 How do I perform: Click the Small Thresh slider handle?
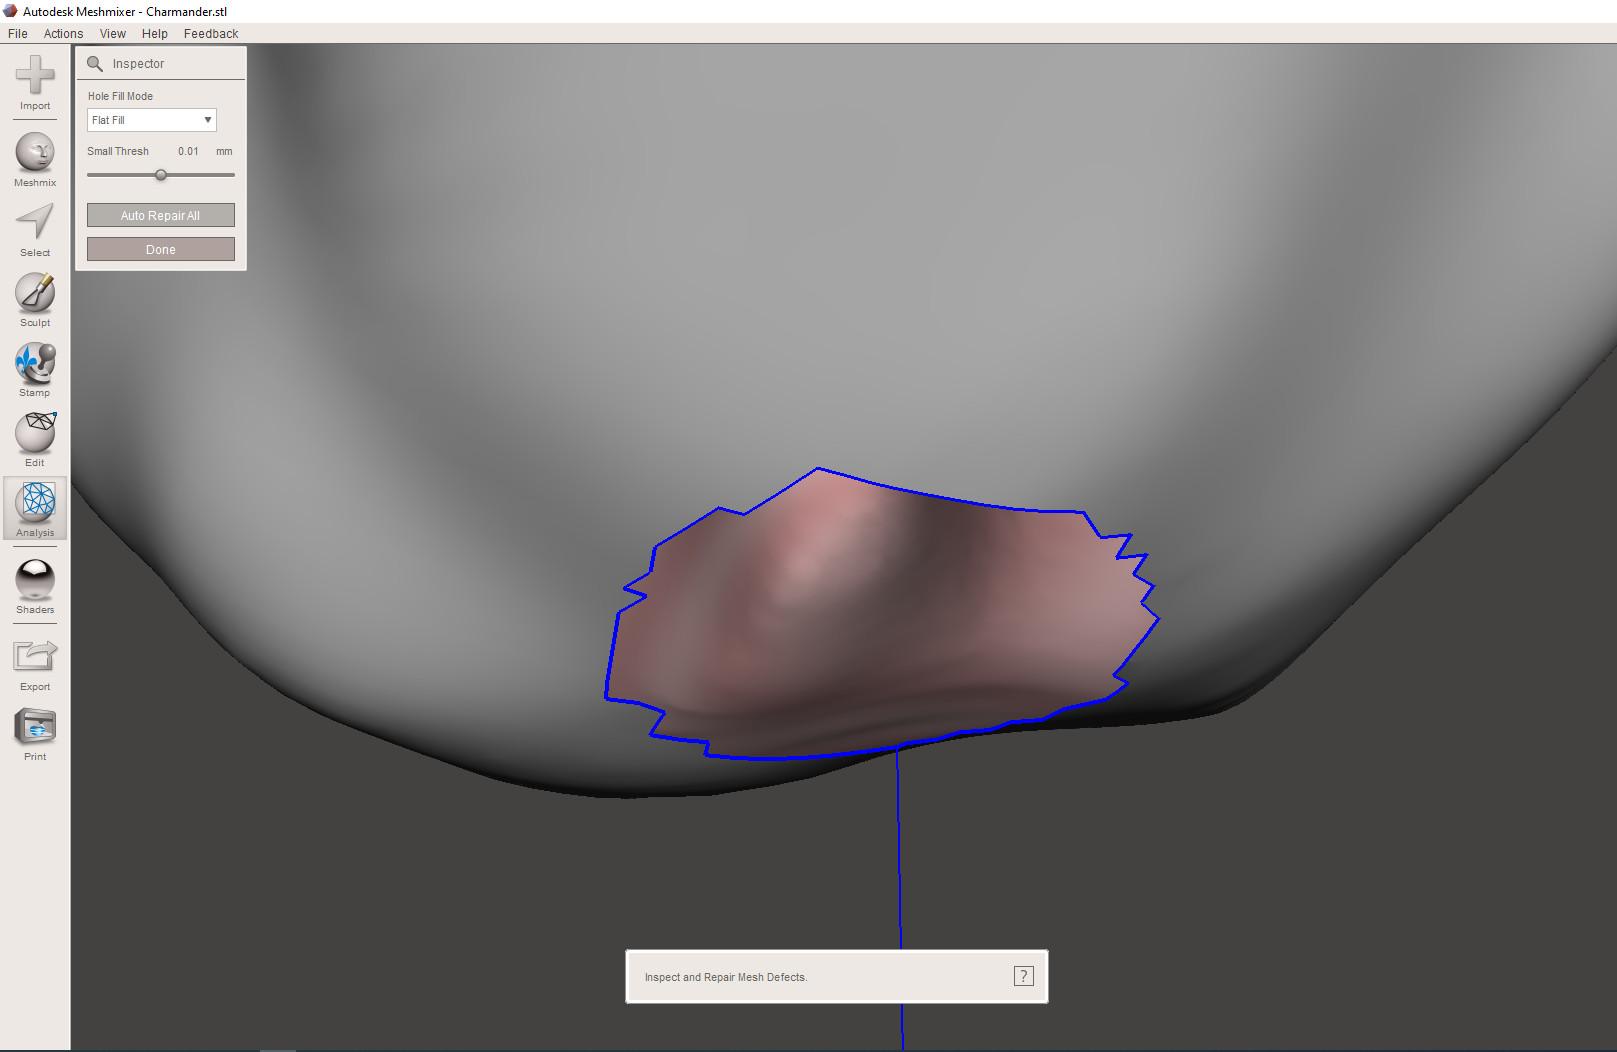point(160,175)
